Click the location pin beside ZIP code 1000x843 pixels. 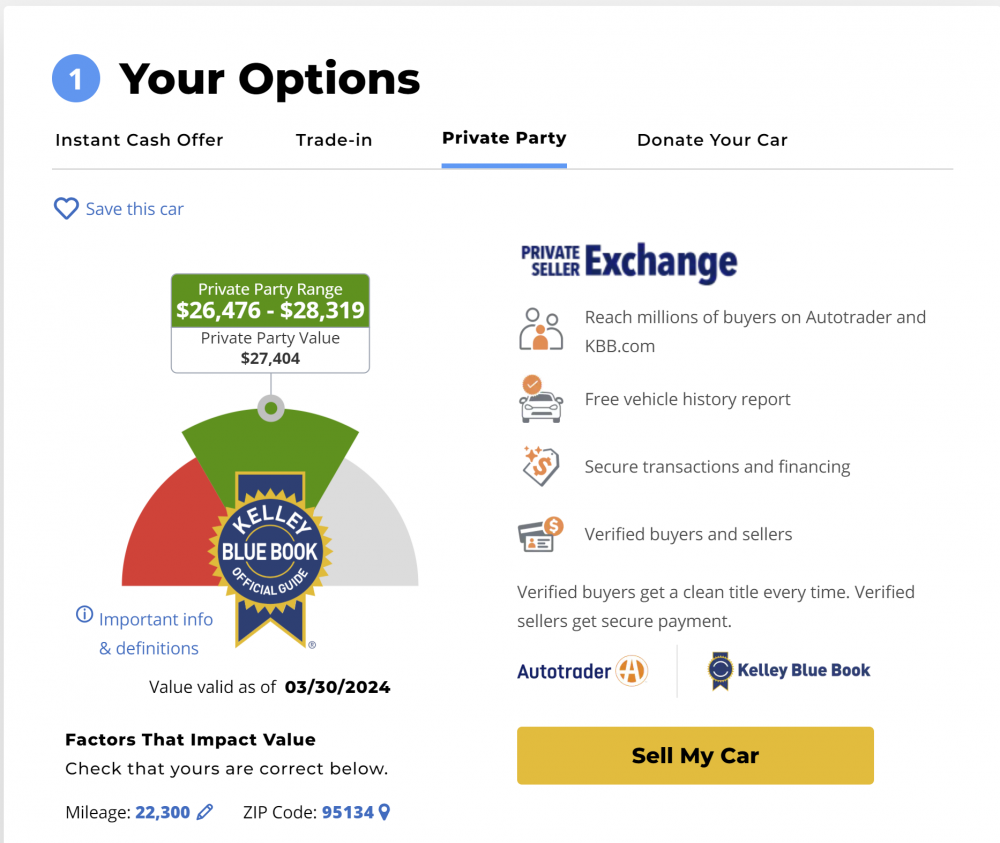pos(384,812)
